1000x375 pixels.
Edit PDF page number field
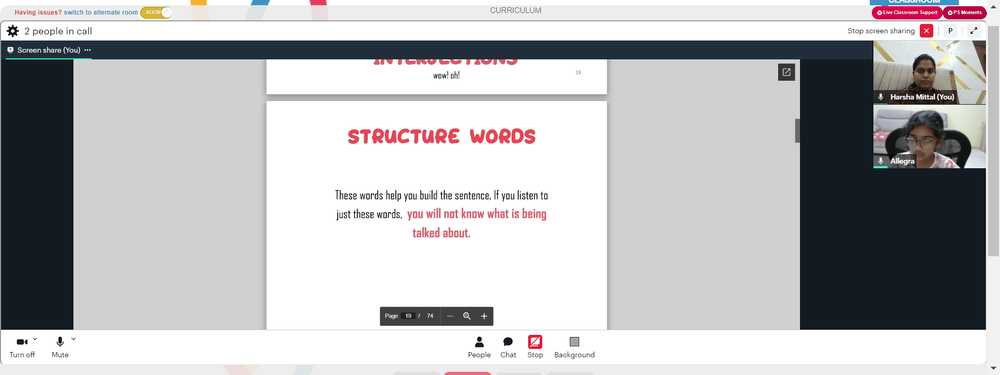click(x=408, y=316)
